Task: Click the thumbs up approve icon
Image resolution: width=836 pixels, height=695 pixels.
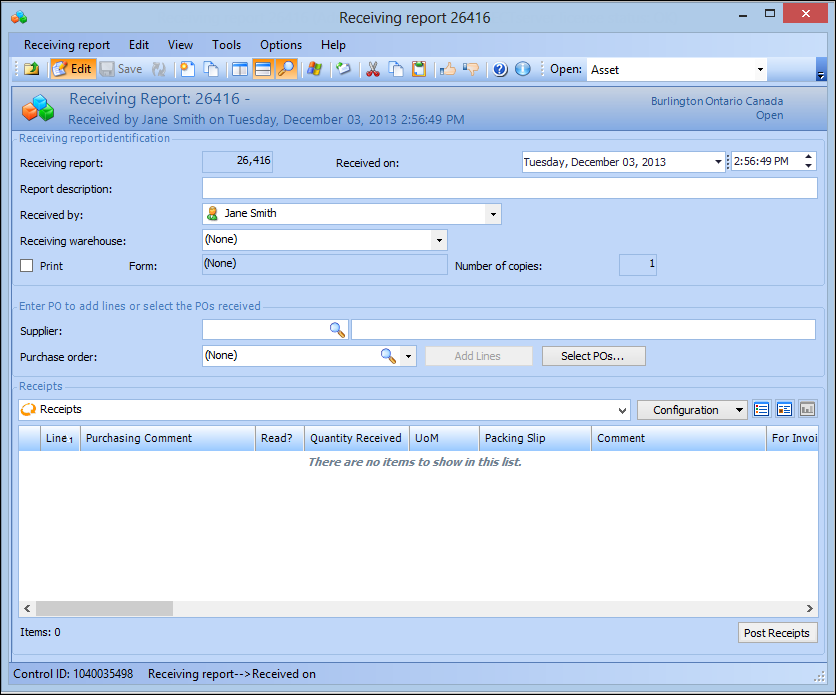Action: (x=447, y=69)
